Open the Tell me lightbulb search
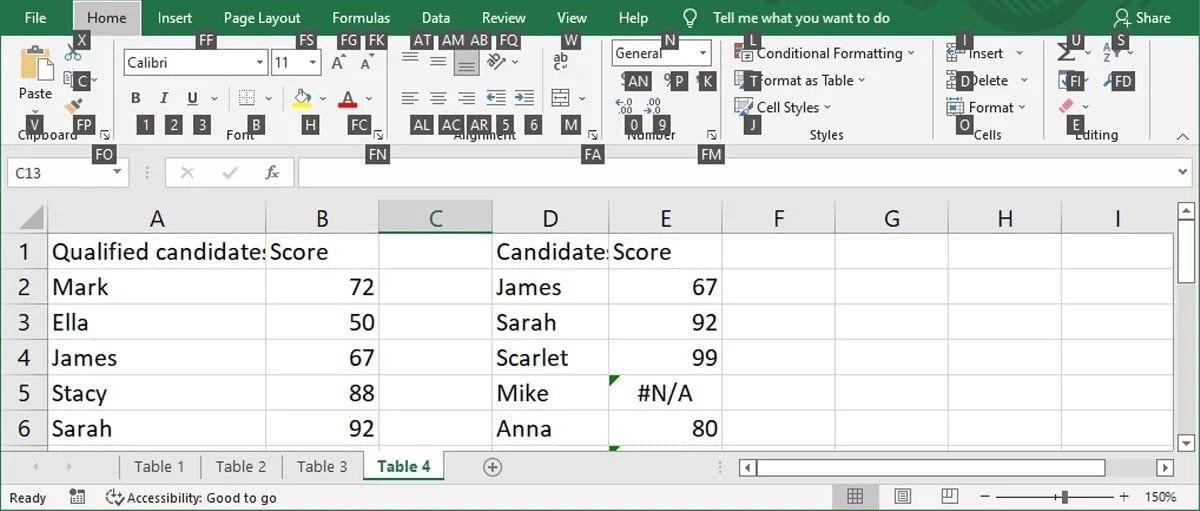 pyautogui.click(x=689, y=18)
